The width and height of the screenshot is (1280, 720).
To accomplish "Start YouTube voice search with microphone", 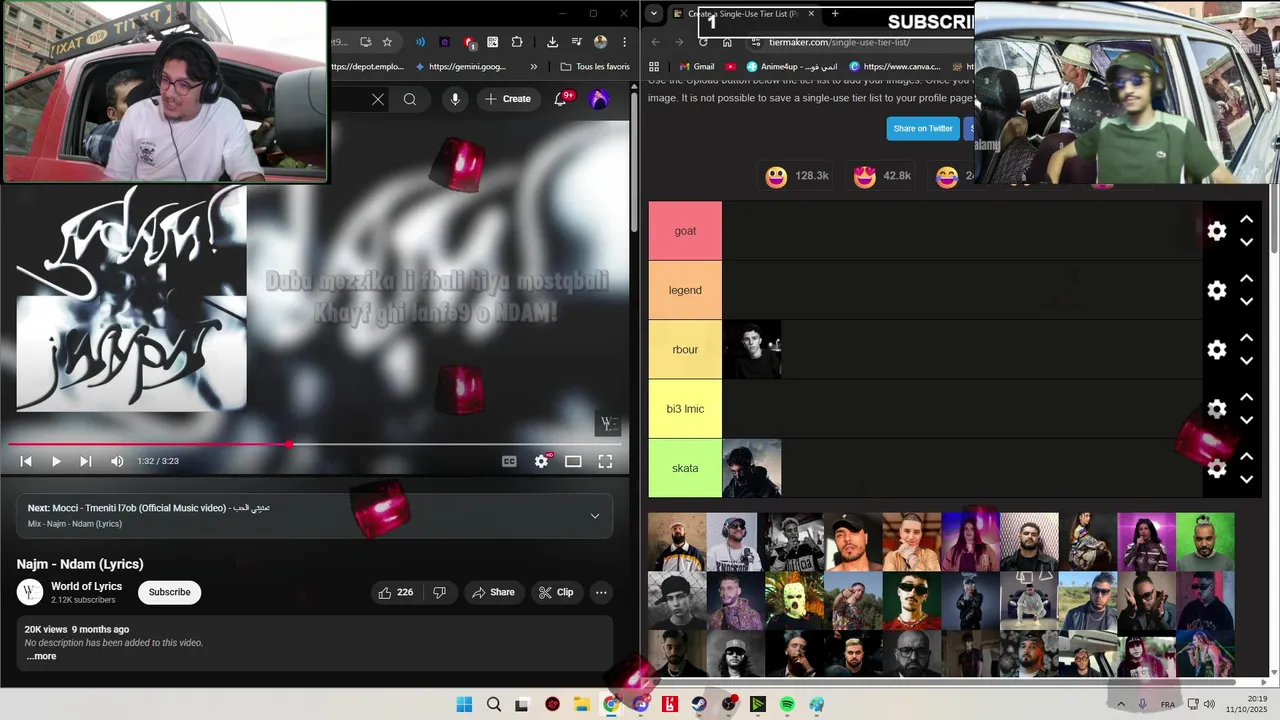I will point(455,99).
